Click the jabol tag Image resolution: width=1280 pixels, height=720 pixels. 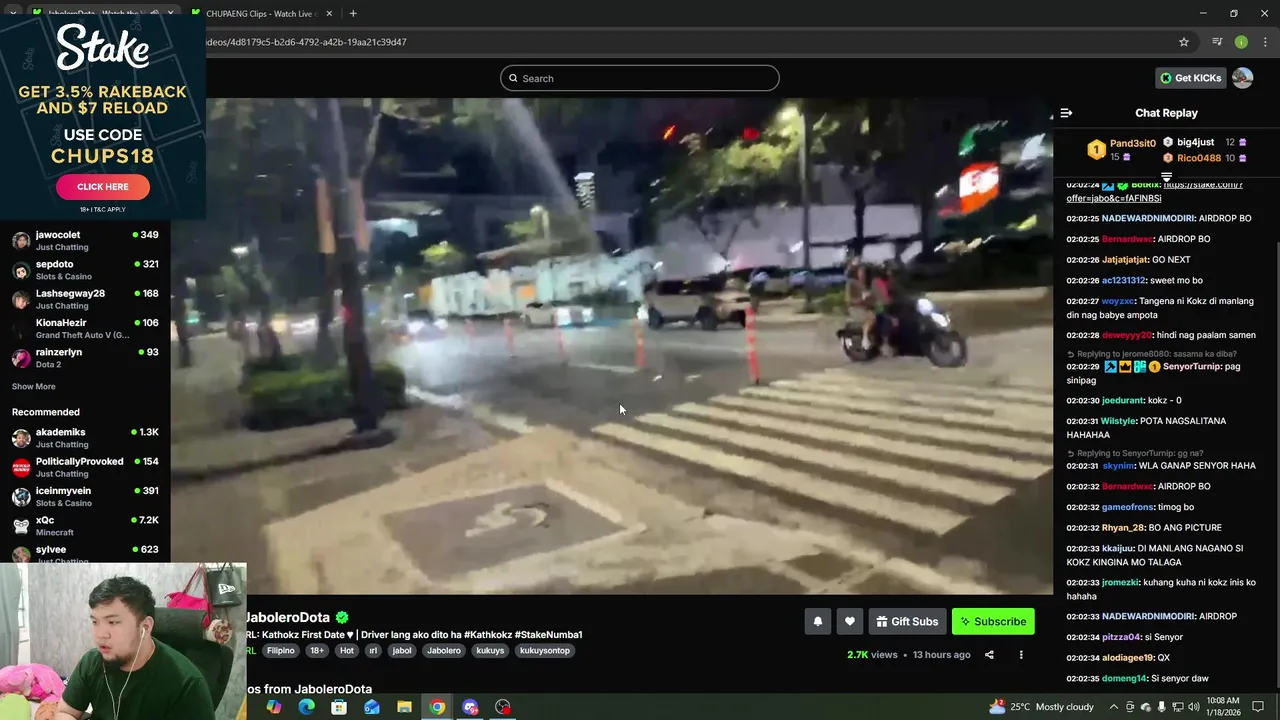tap(402, 650)
